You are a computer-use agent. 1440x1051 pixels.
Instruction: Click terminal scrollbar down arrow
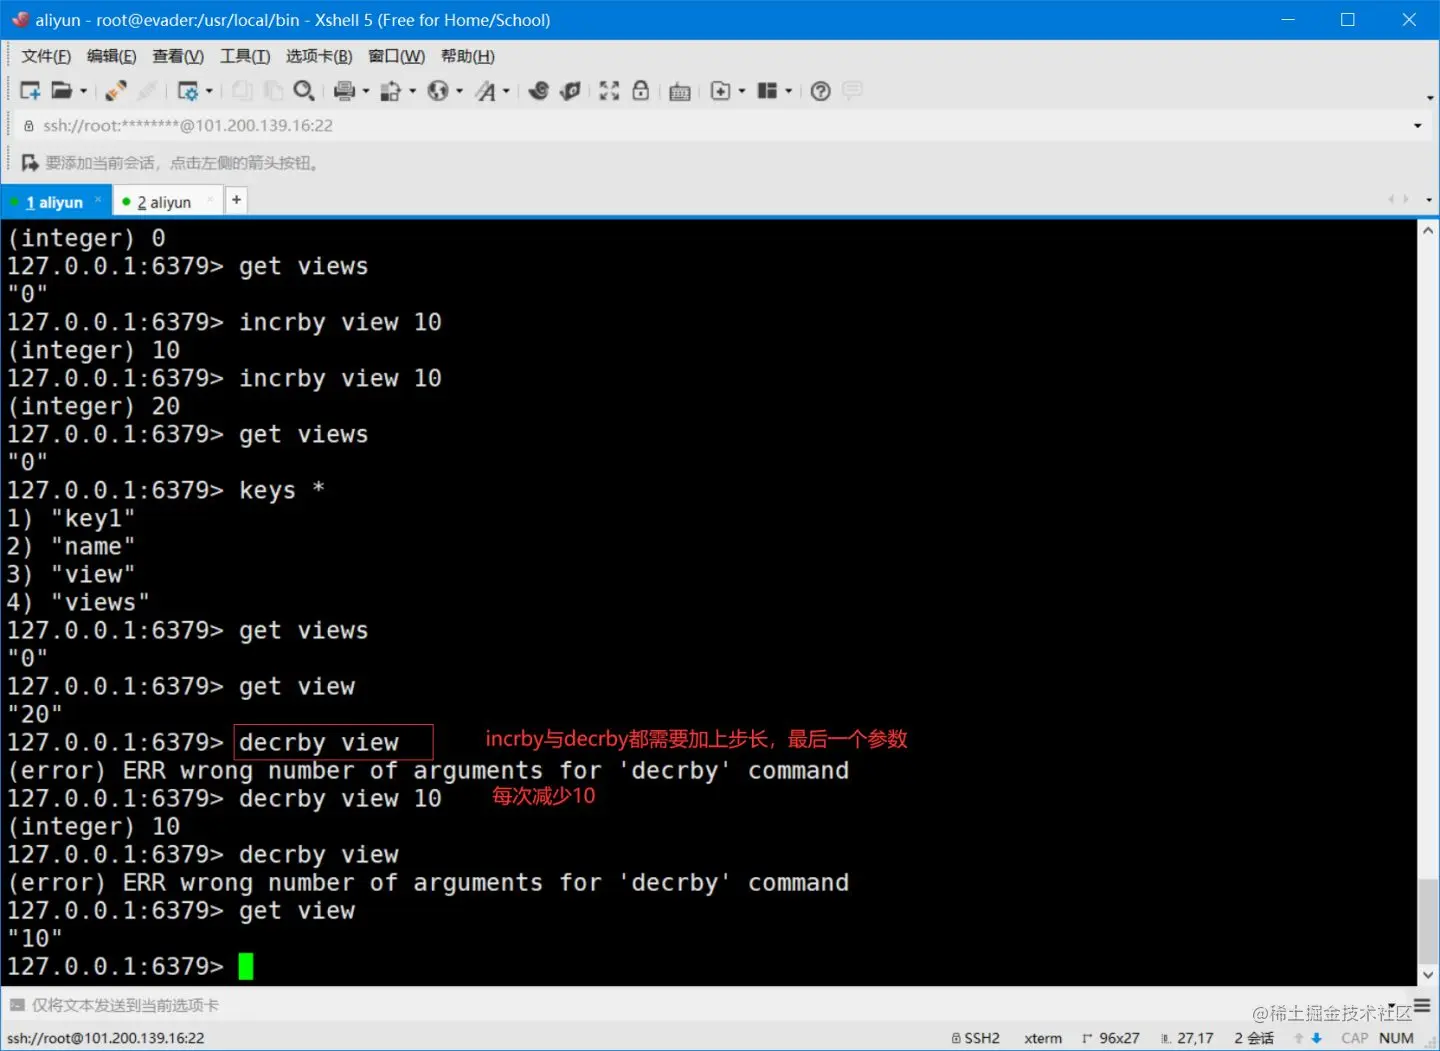(x=1428, y=975)
